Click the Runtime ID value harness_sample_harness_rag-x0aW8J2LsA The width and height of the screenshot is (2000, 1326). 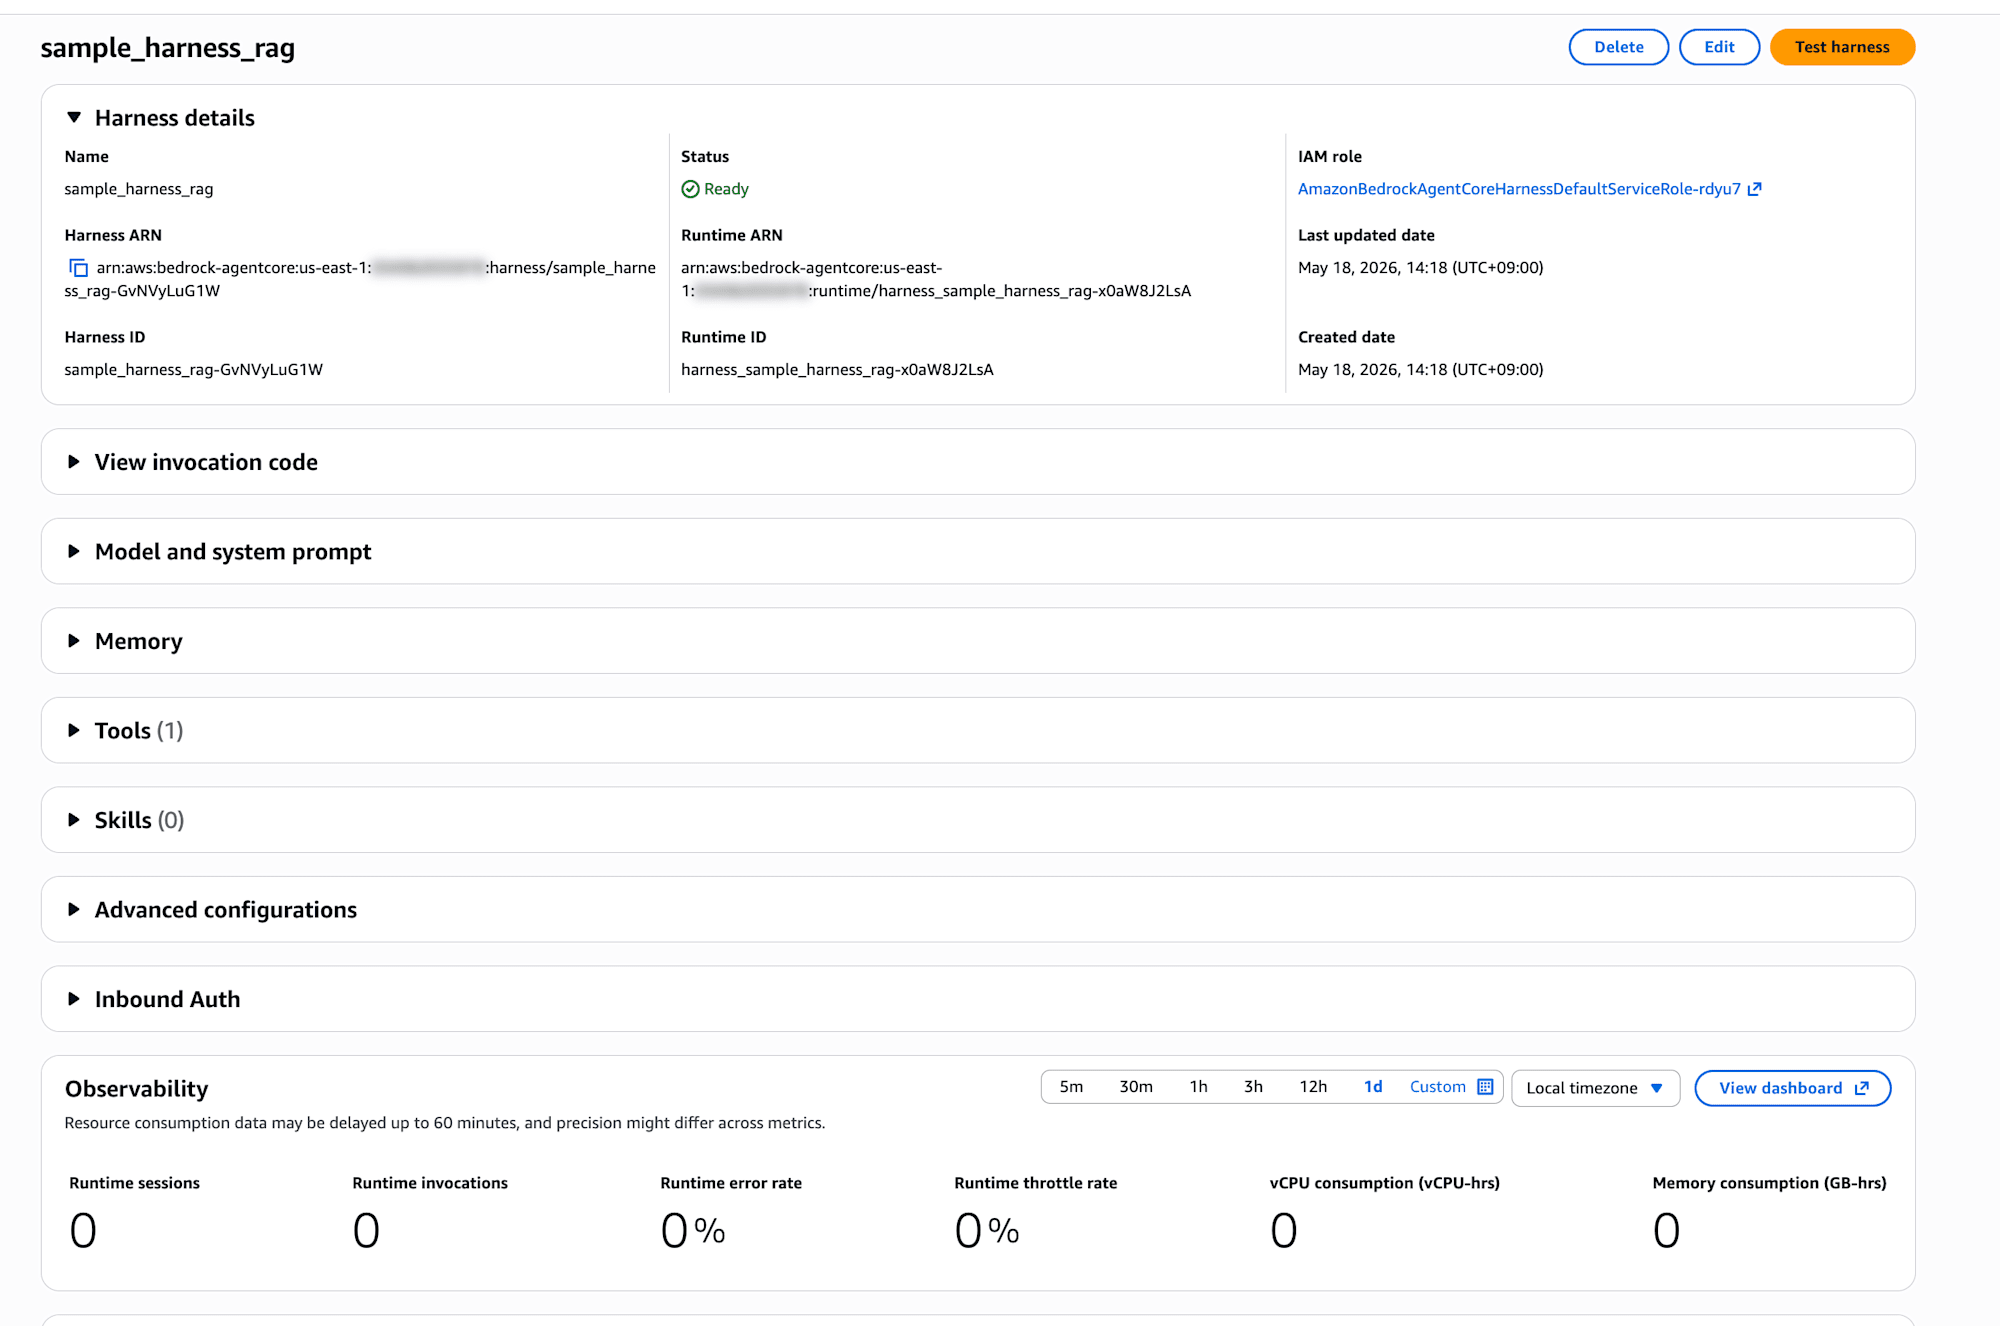click(x=837, y=370)
